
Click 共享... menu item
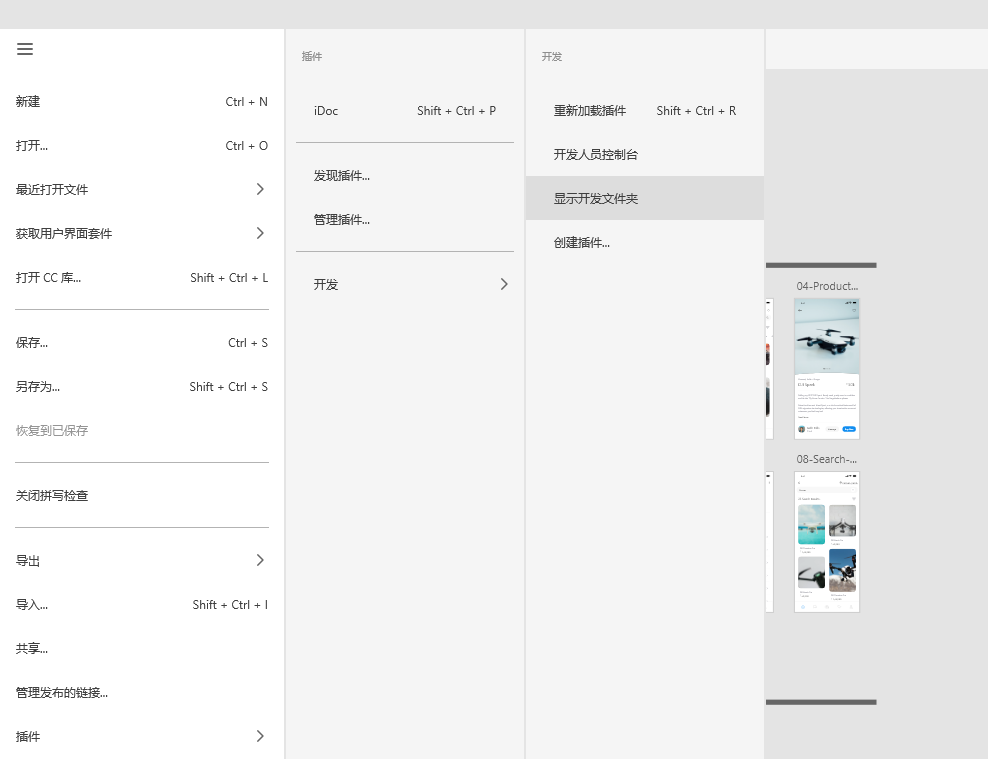tap(32, 649)
